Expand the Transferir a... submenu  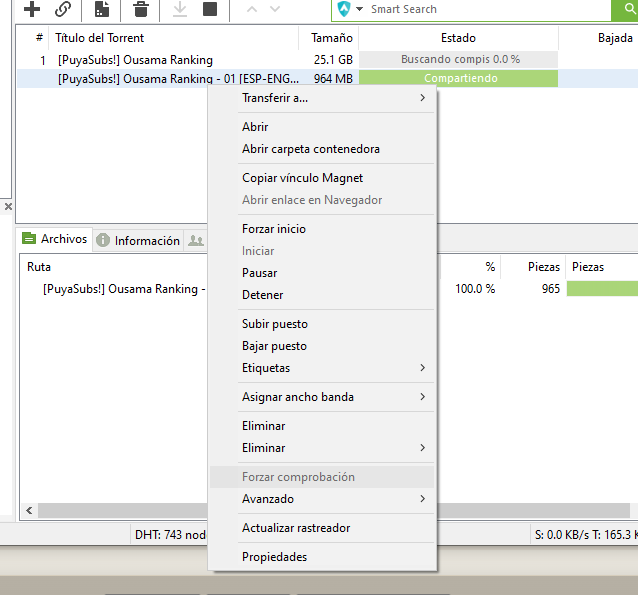click(322, 98)
